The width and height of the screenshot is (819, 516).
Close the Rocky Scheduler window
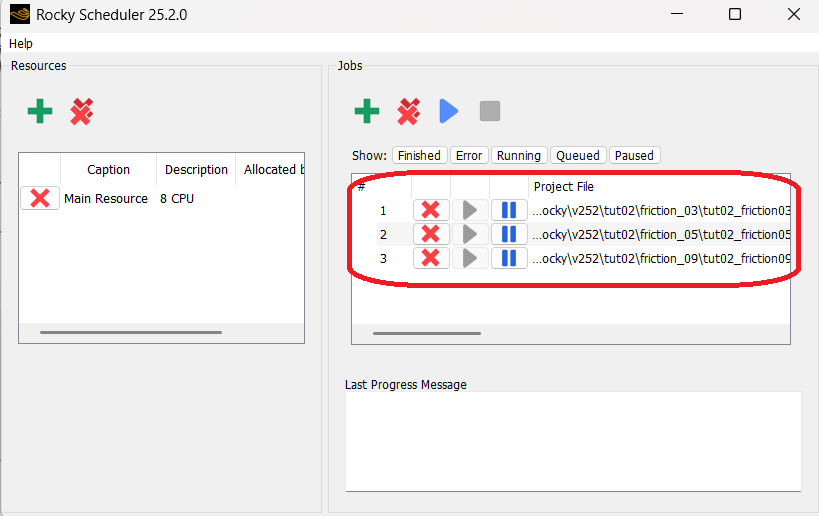(x=794, y=14)
